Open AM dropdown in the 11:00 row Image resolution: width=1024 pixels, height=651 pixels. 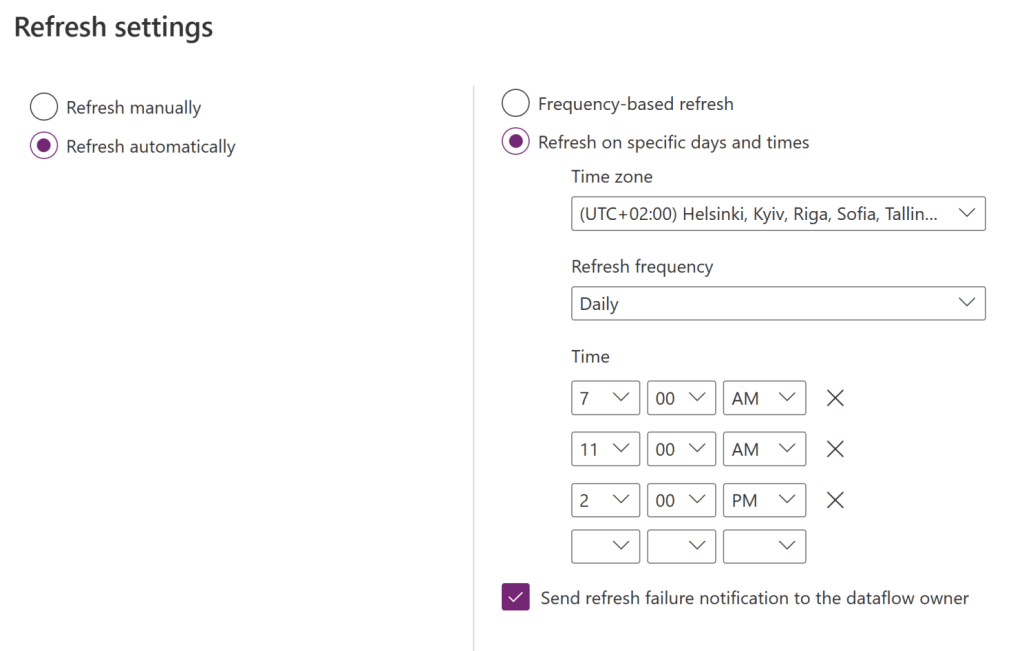(x=764, y=449)
